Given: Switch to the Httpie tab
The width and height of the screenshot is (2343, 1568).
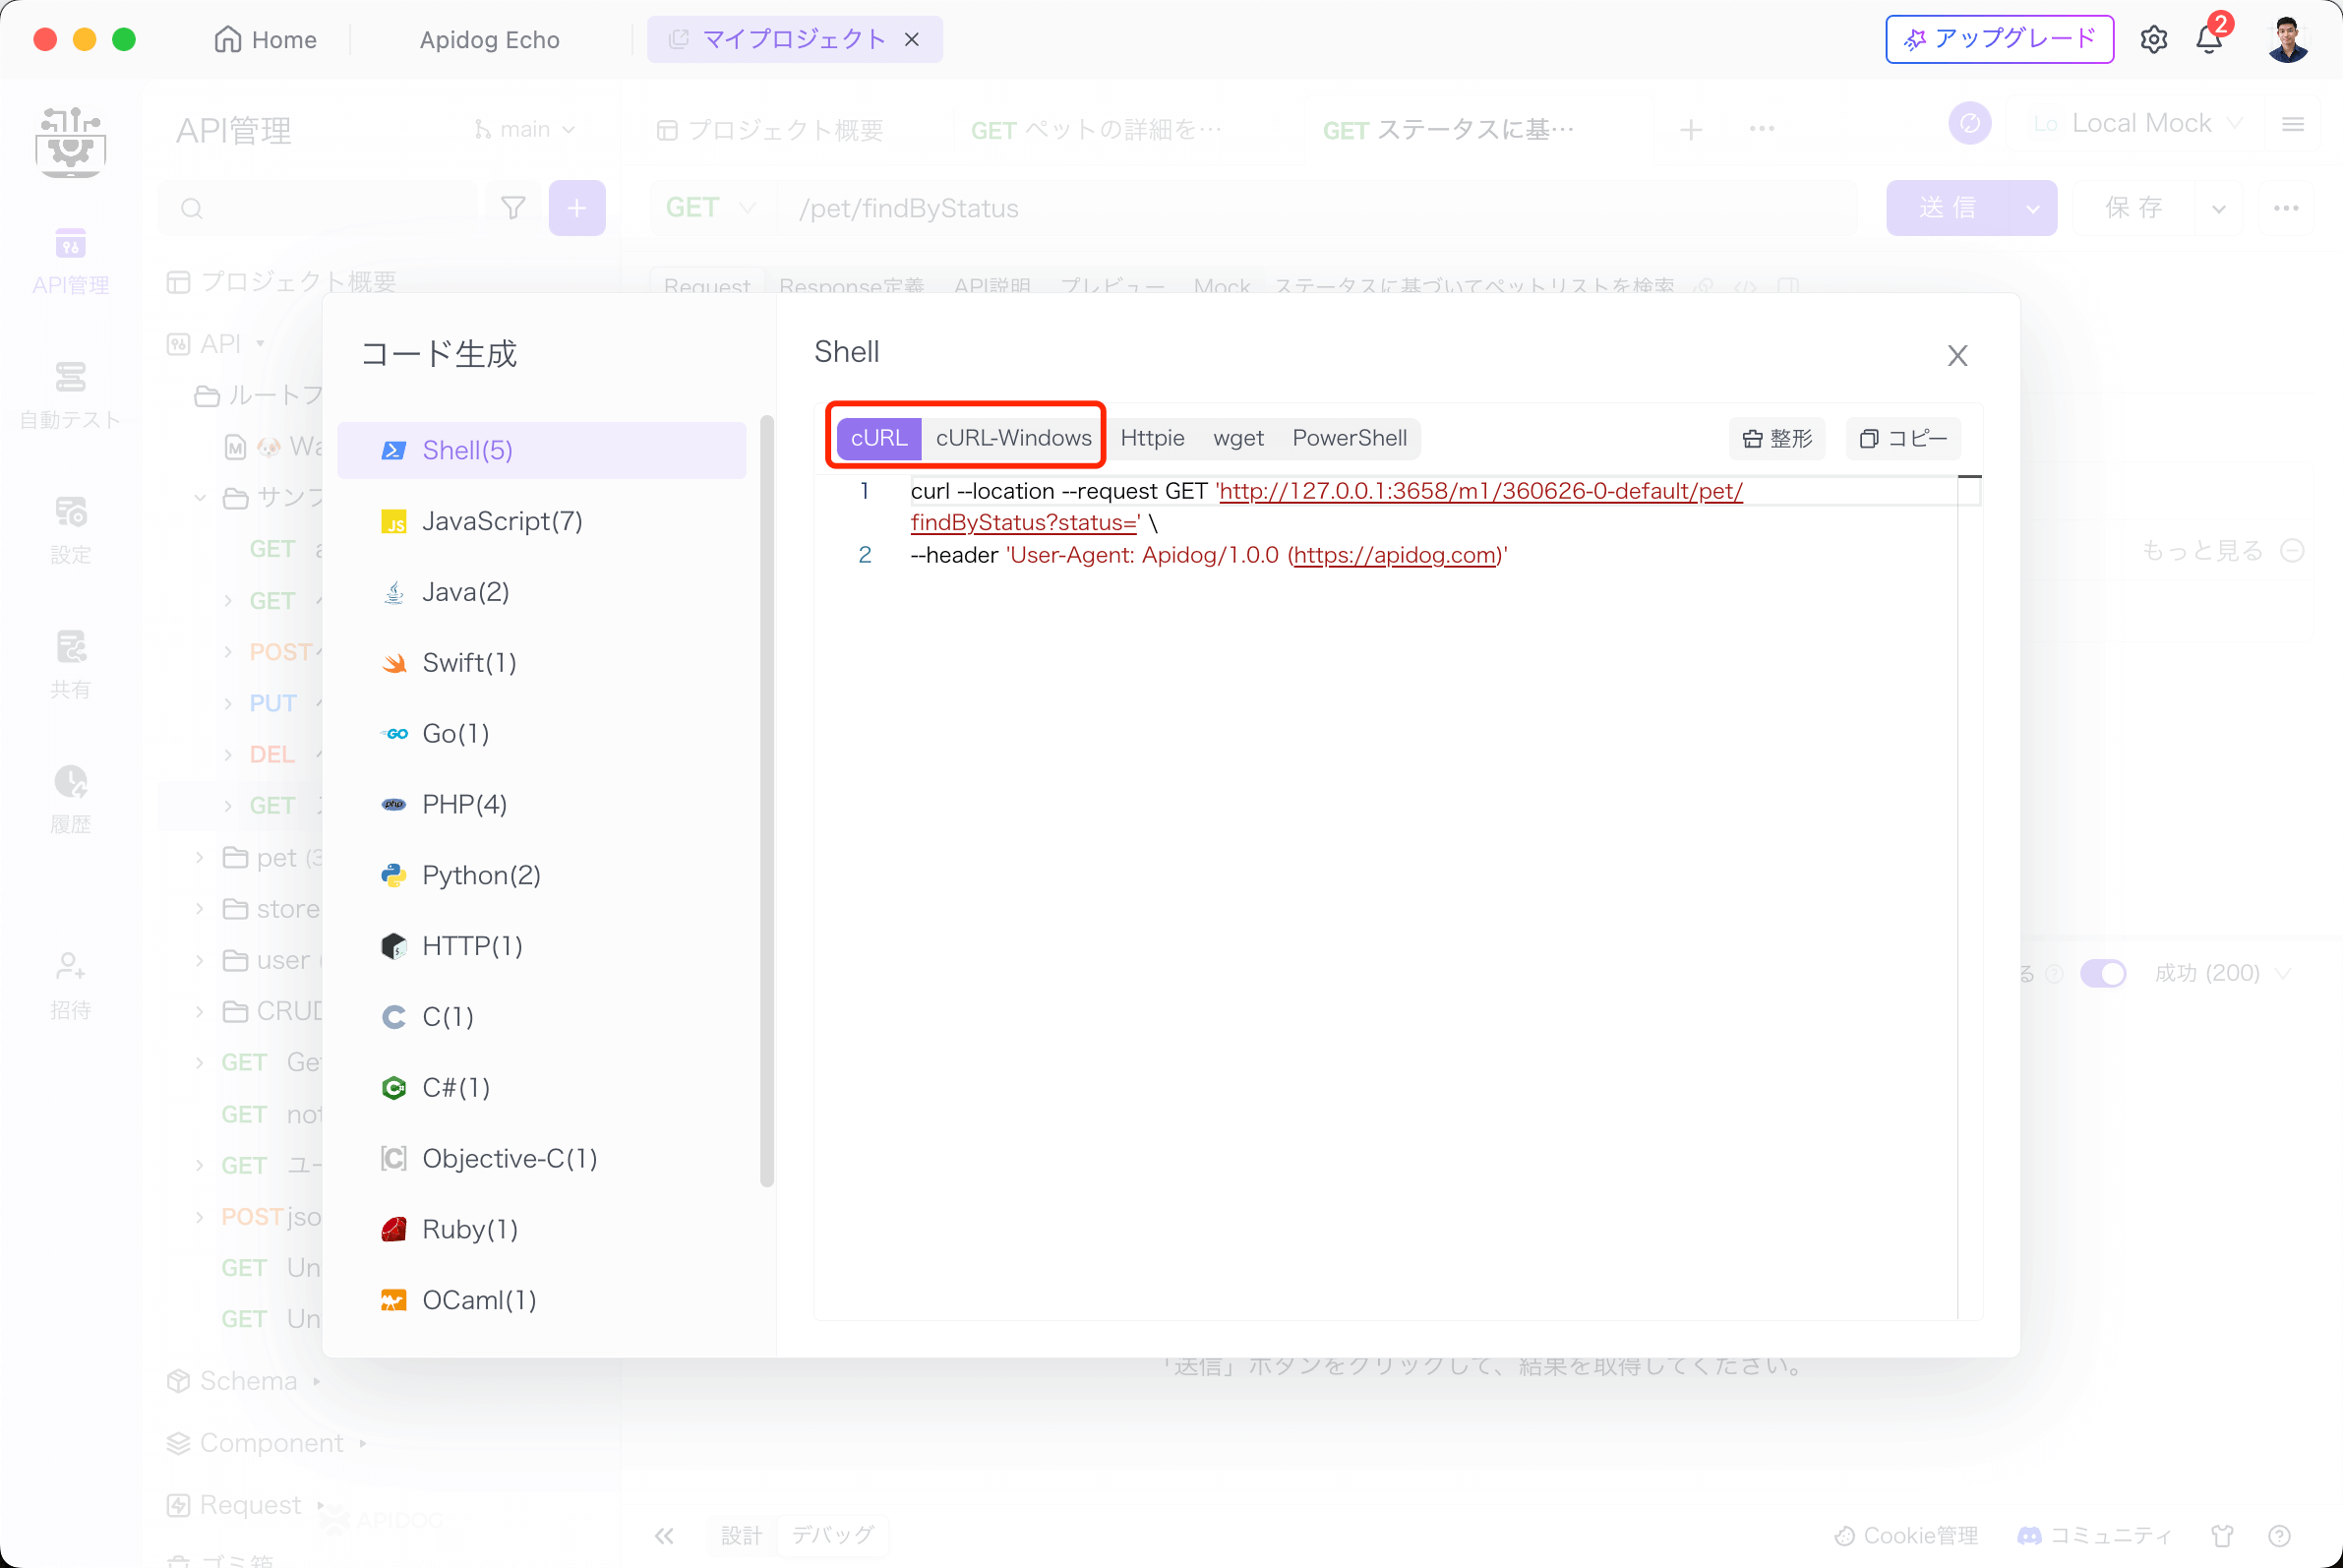Looking at the screenshot, I should pyautogui.click(x=1152, y=438).
